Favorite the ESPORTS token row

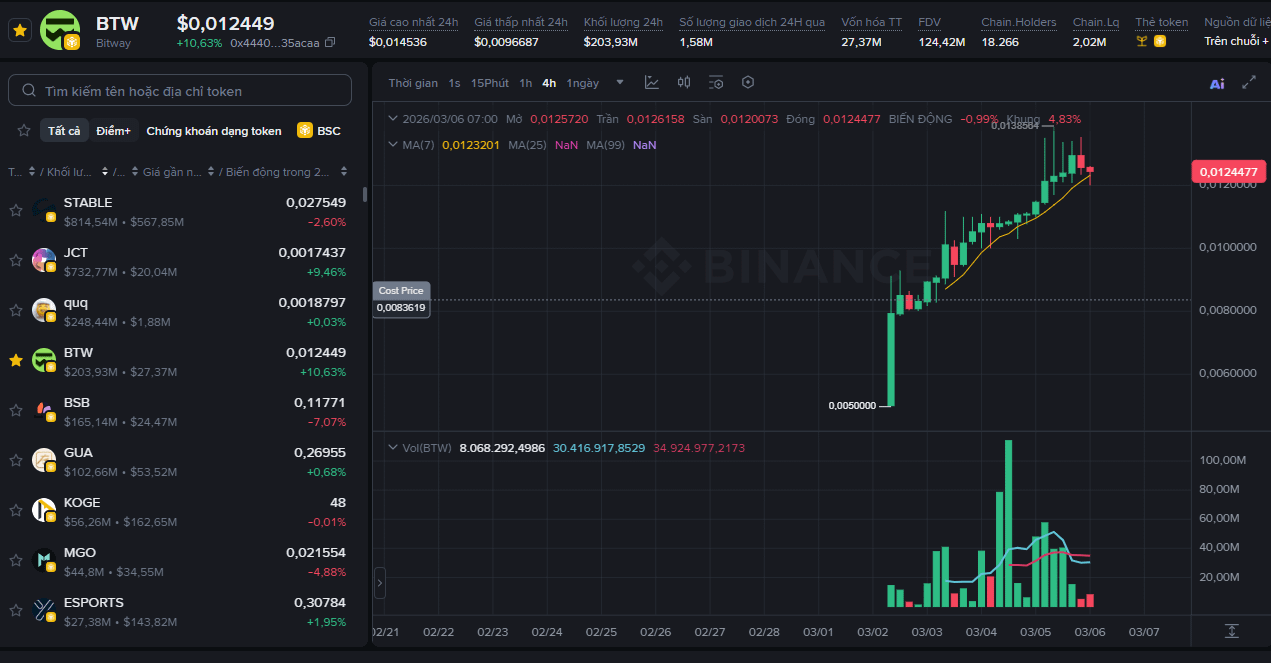click(16, 610)
